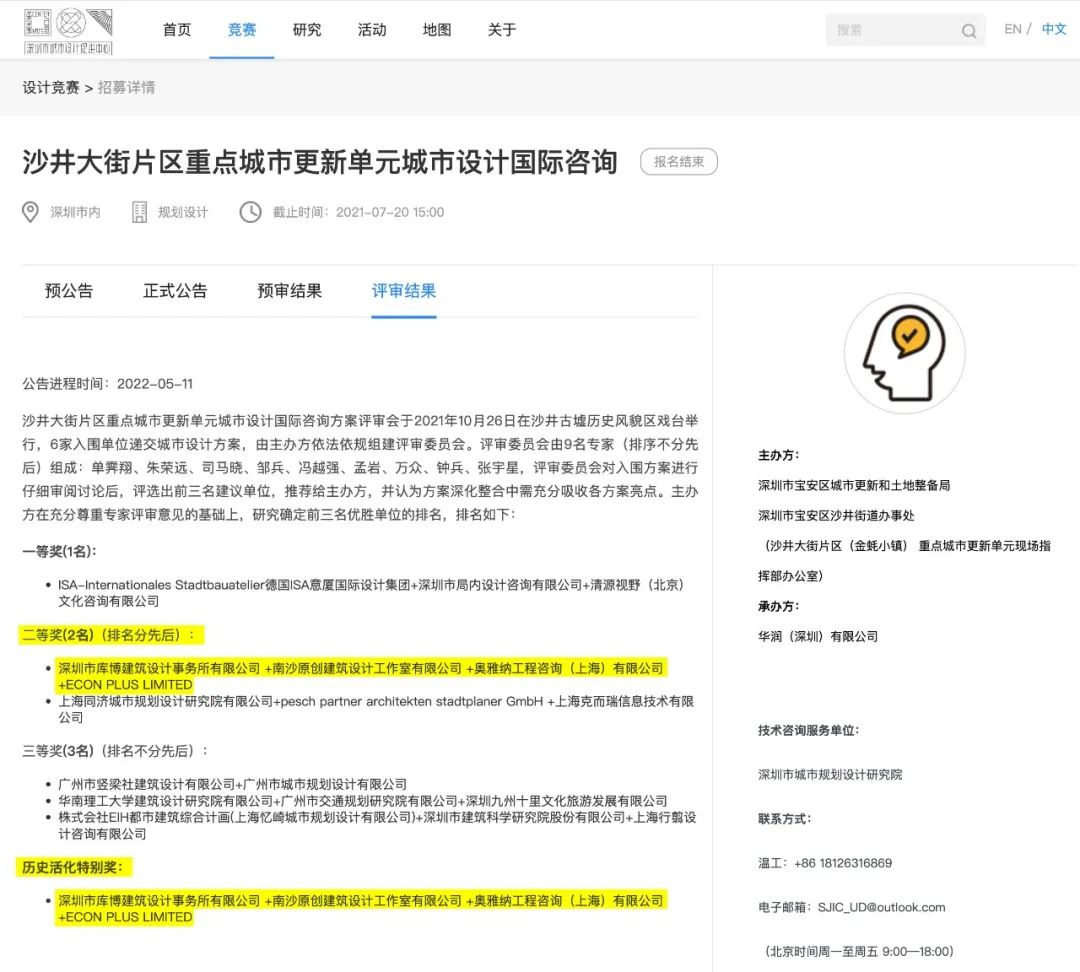Click 华润（深圳）有限公司 text
1080x972 pixels.
click(x=818, y=637)
